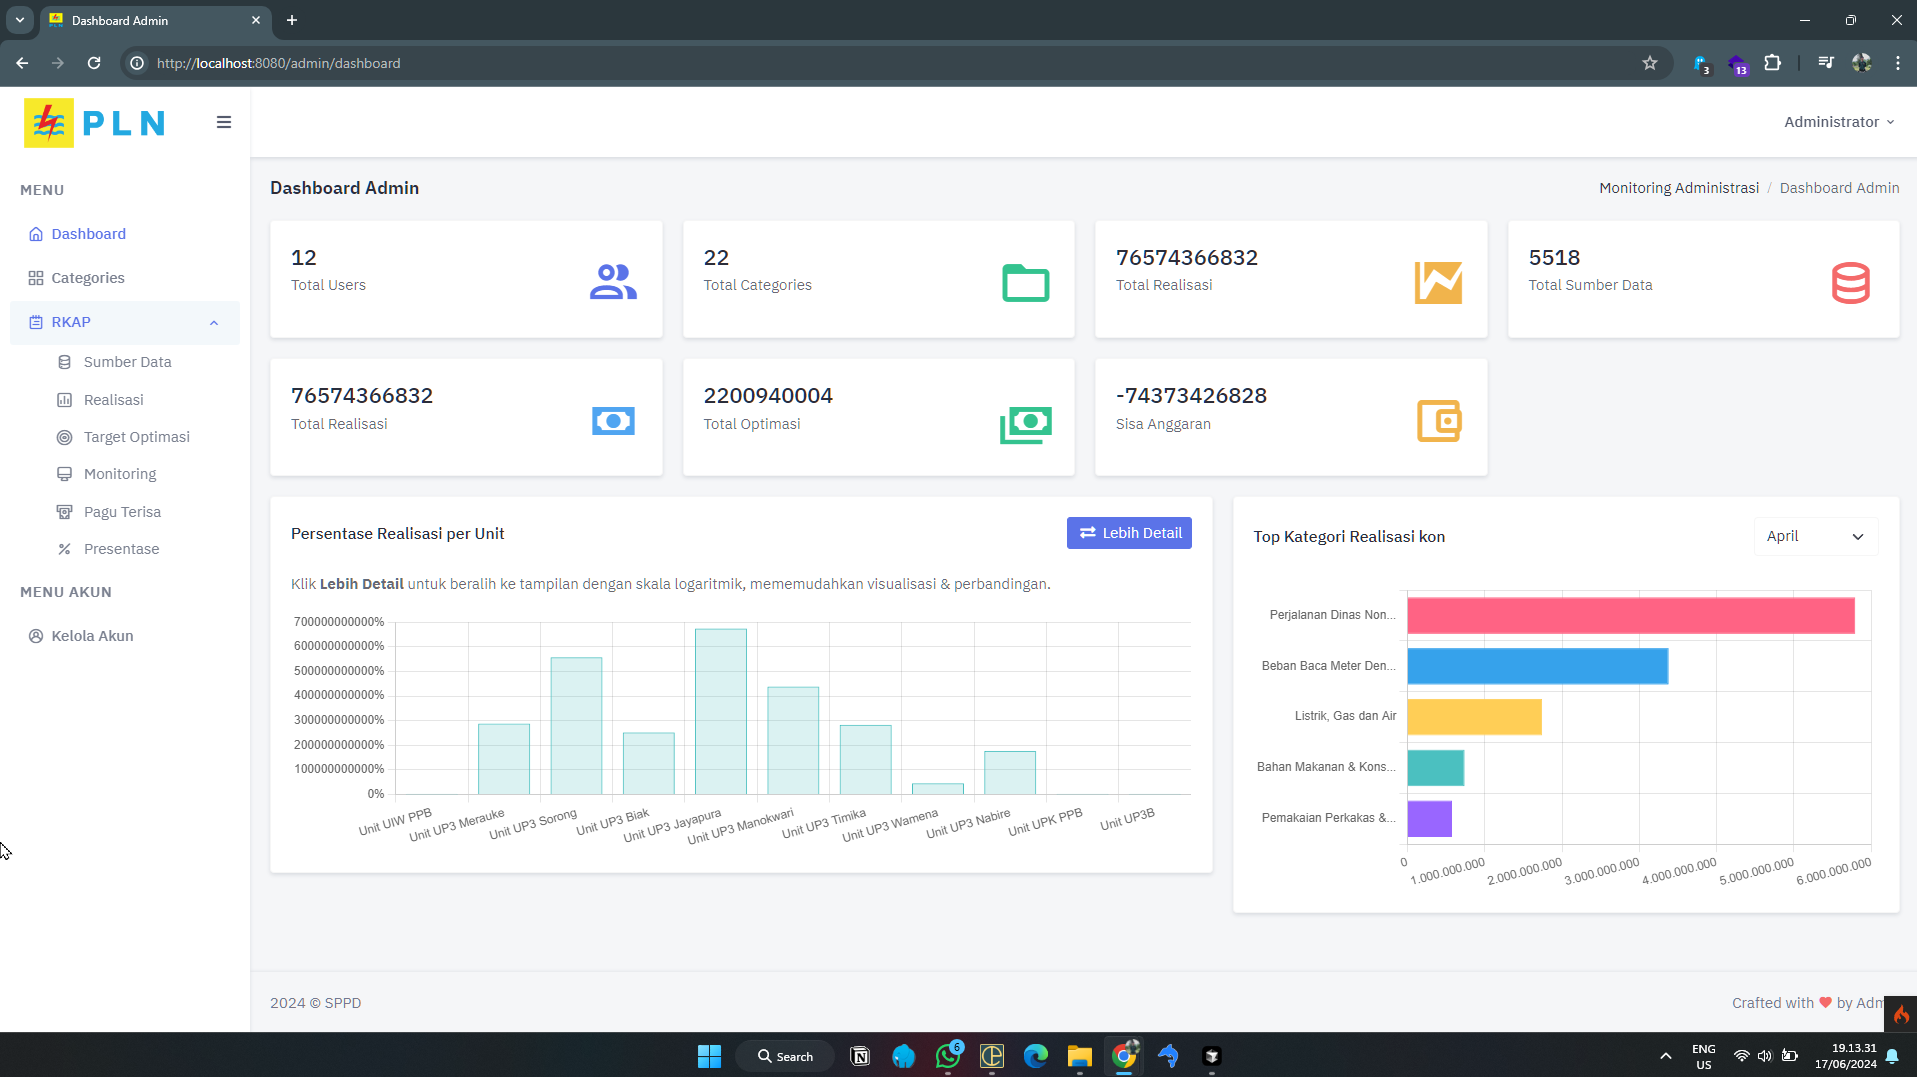Open the notification bell in the tray
1917x1077 pixels.
click(1892, 1056)
